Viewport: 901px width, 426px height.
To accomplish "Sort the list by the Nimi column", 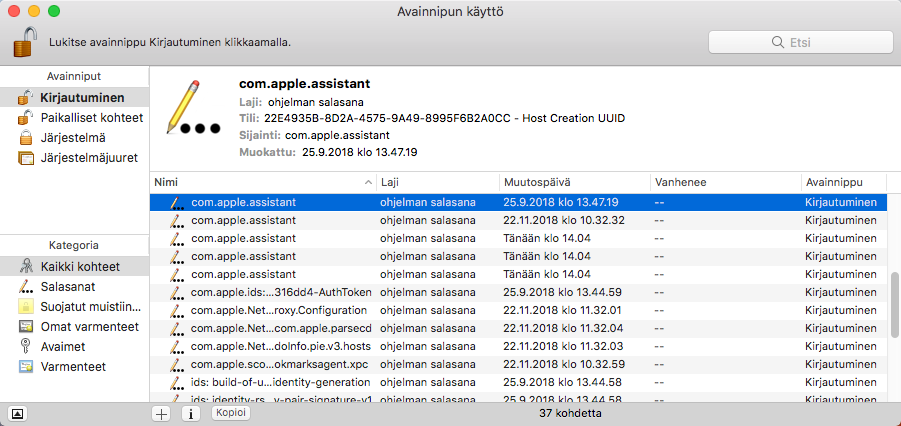I will click(260, 182).
